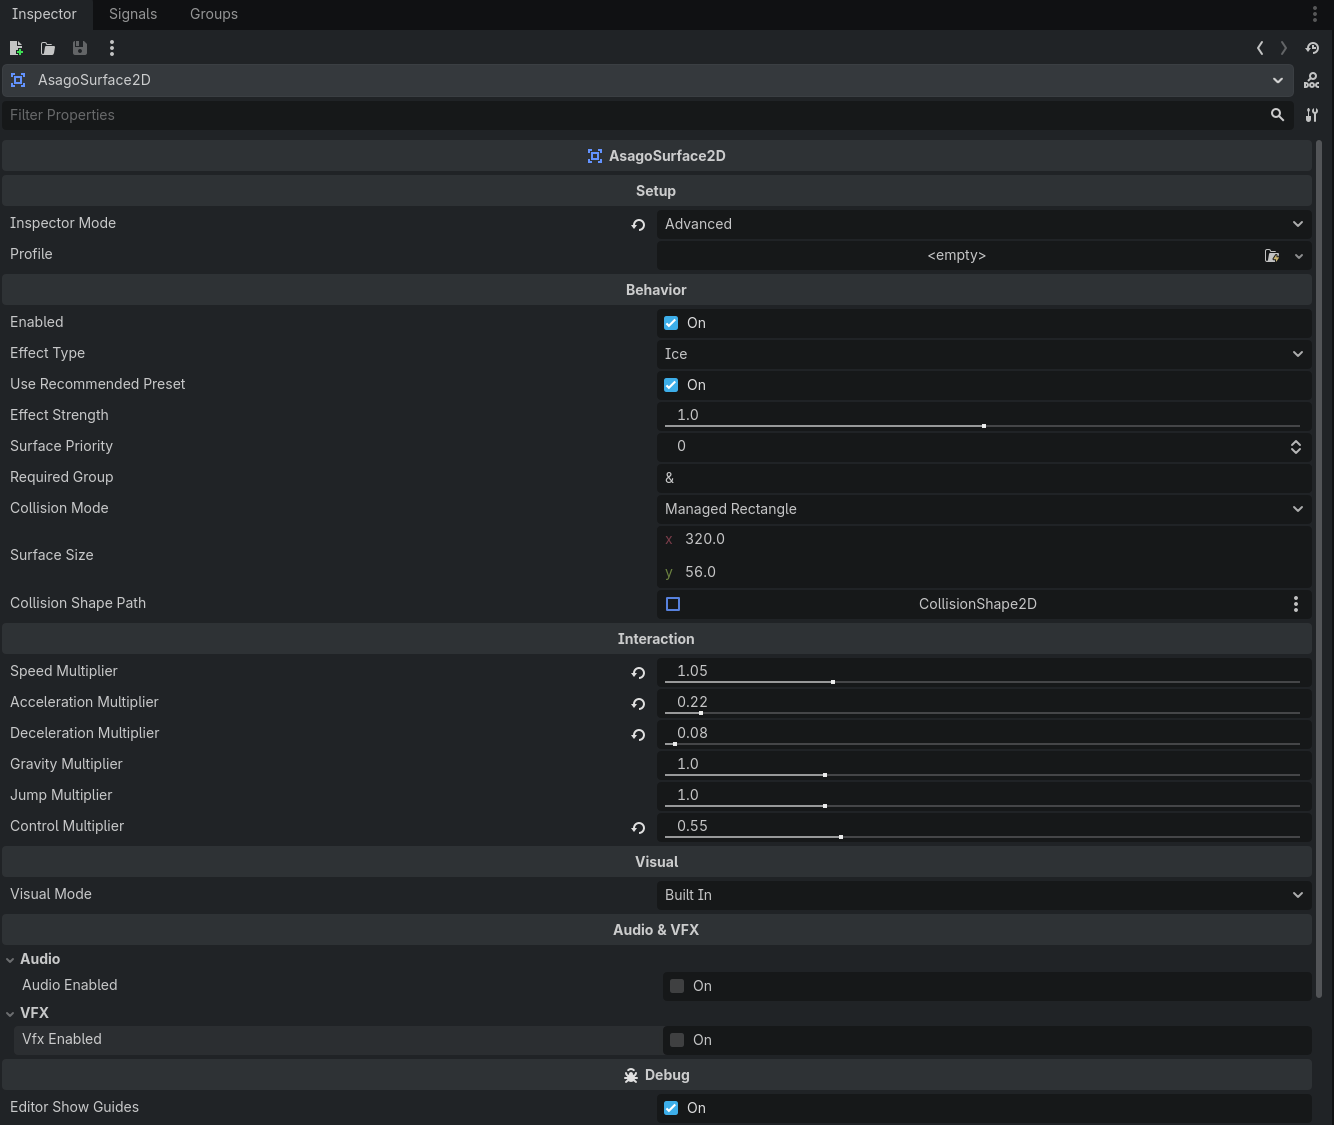
Task: Open the AsagoSurface2D object selector dropdown
Action: (647, 80)
